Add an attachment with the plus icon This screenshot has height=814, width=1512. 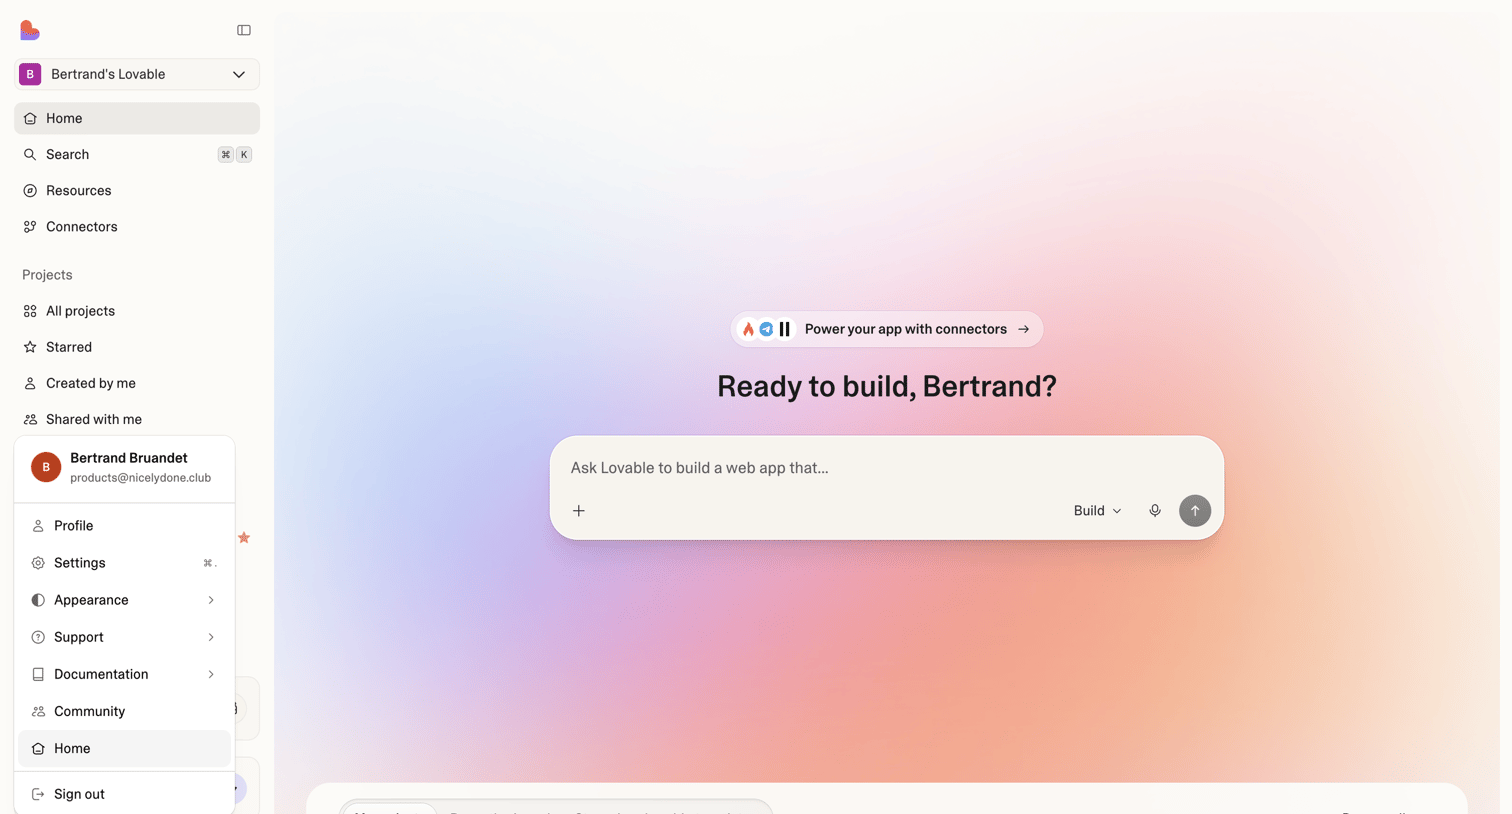pyautogui.click(x=579, y=511)
